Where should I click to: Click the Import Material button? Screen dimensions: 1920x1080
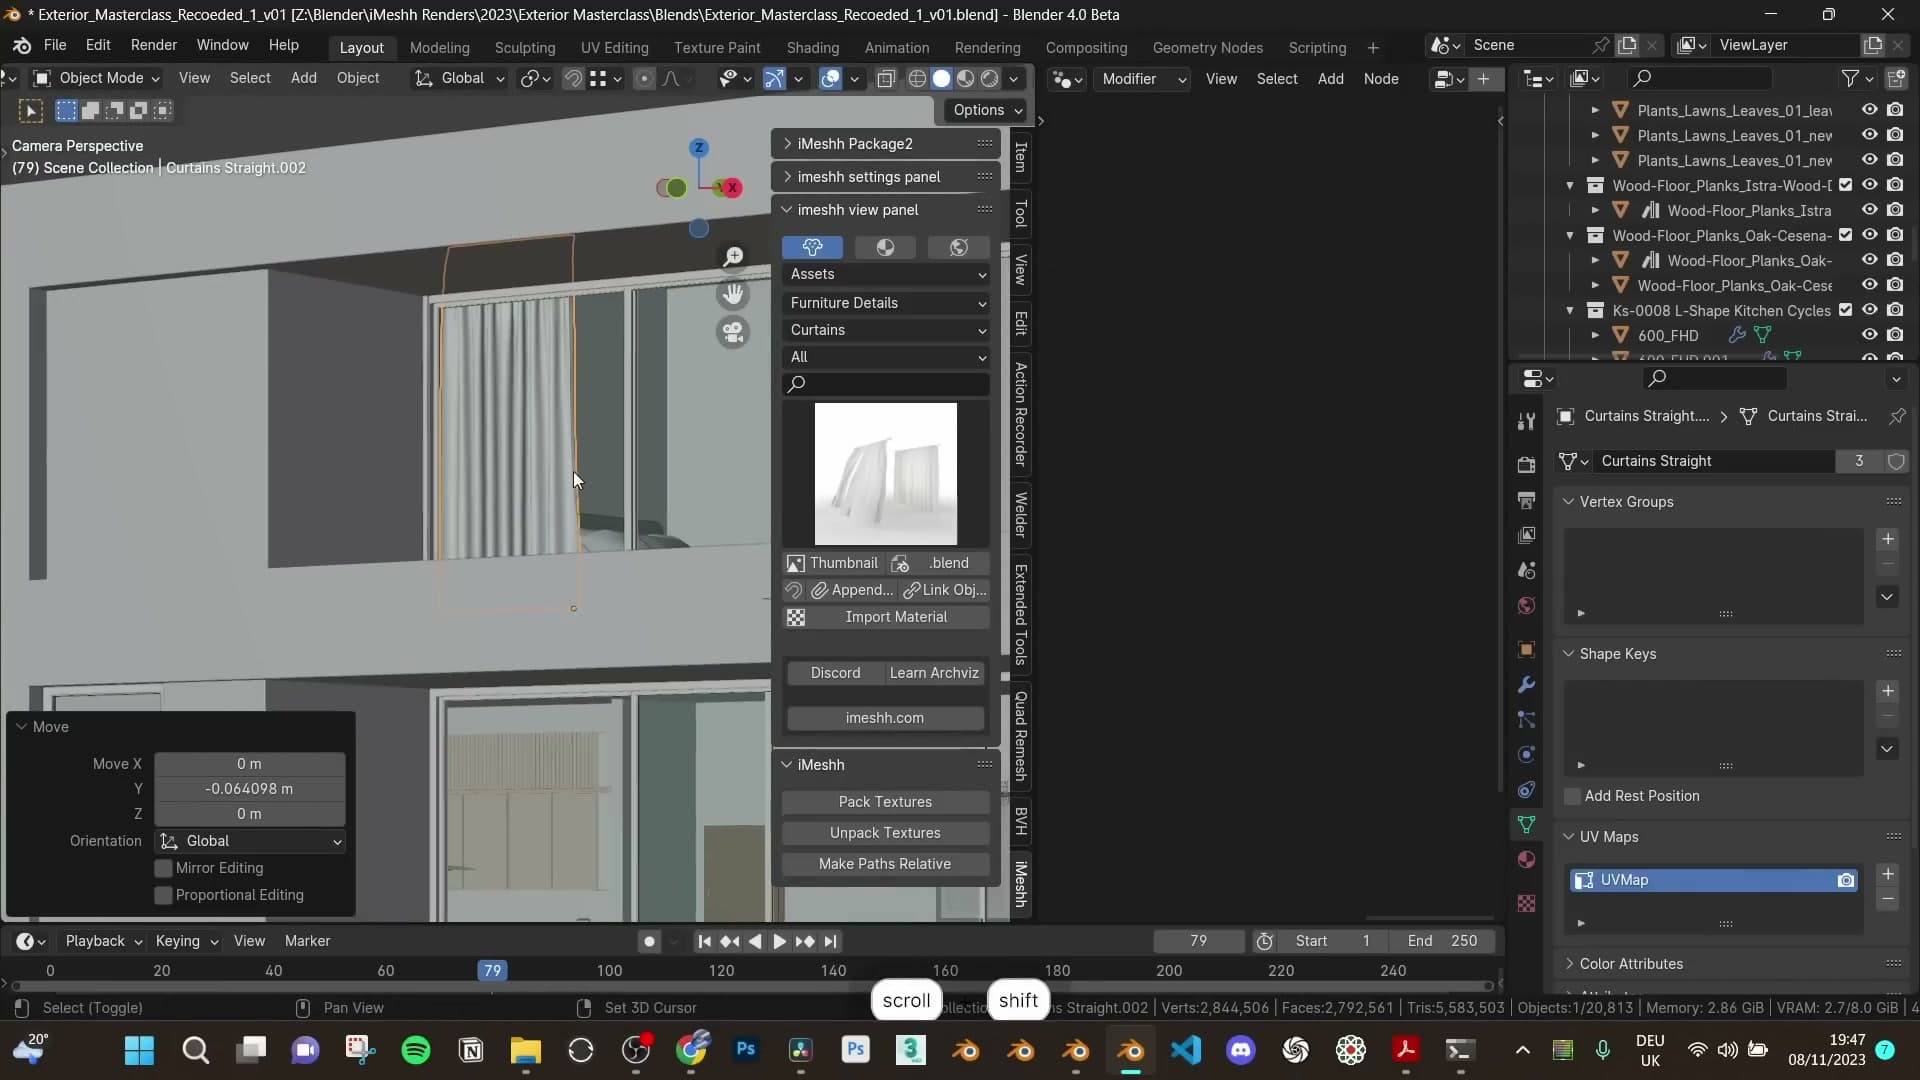[886, 617]
